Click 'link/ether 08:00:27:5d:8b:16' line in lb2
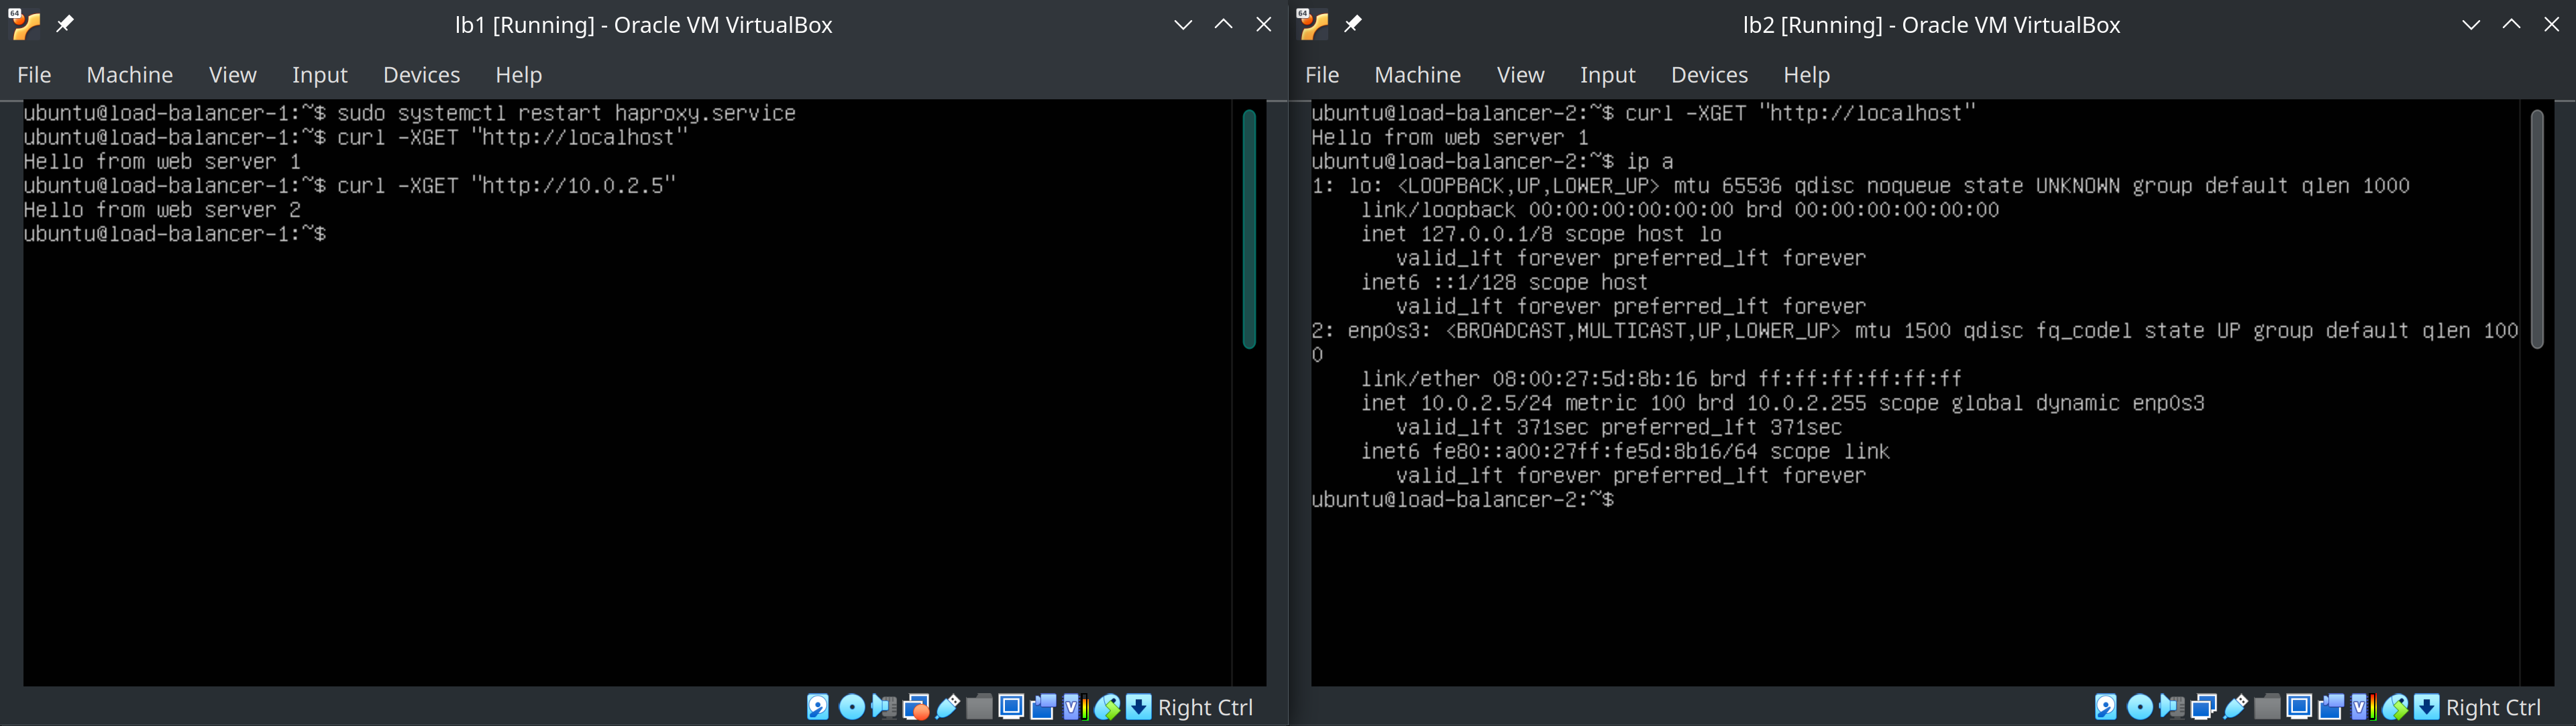Screen dimensions: 2576x726 [x=1661, y=379]
